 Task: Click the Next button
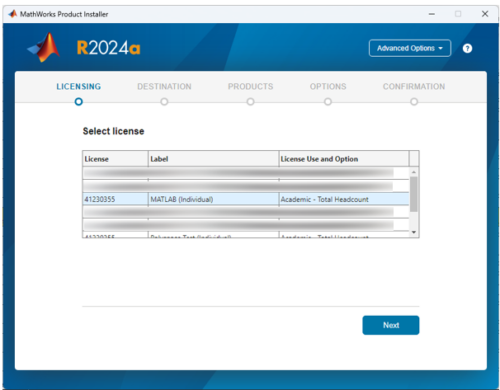391,325
